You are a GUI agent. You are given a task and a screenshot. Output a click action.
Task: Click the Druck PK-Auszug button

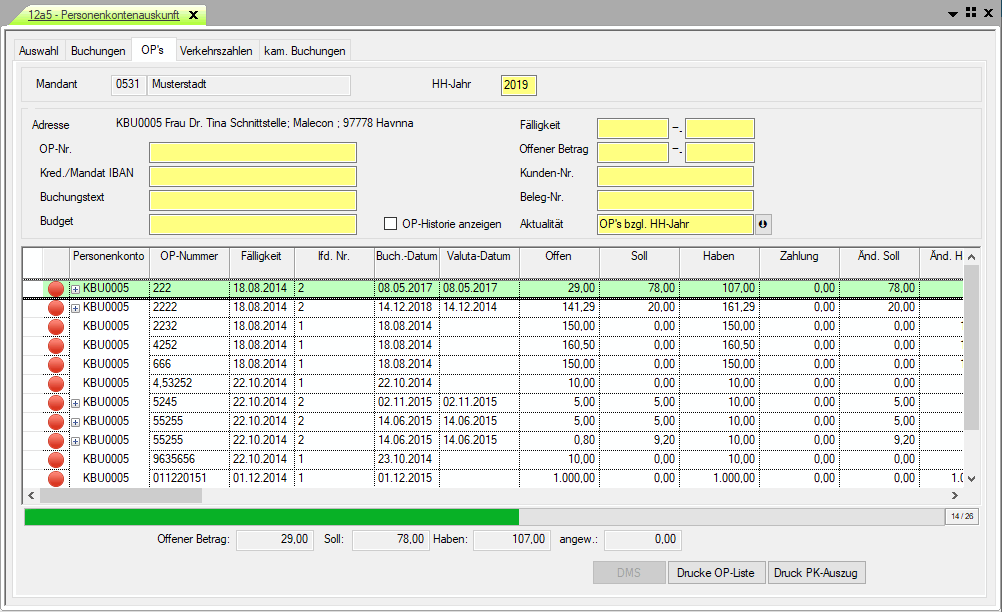point(816,572)
